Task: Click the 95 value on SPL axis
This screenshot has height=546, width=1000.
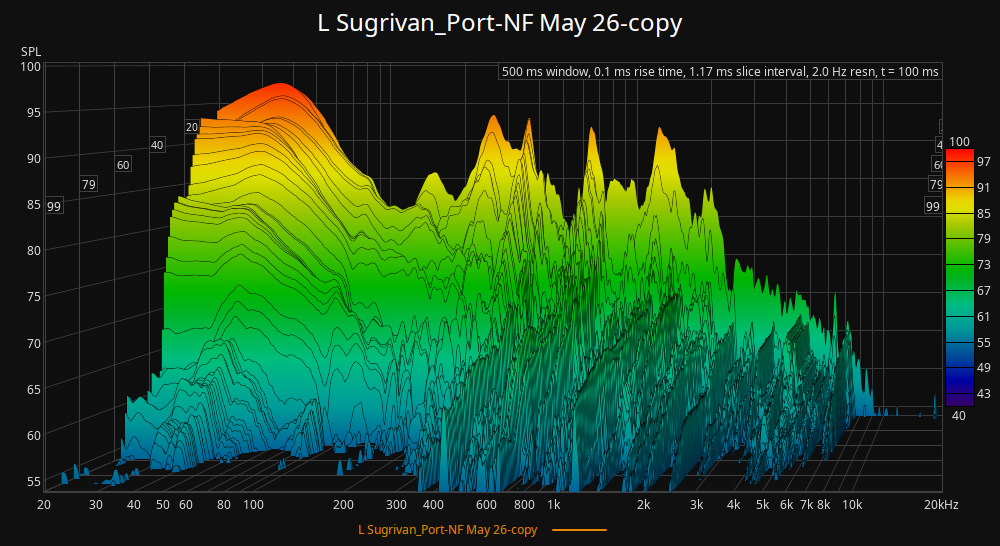Action: pos(31,112)
